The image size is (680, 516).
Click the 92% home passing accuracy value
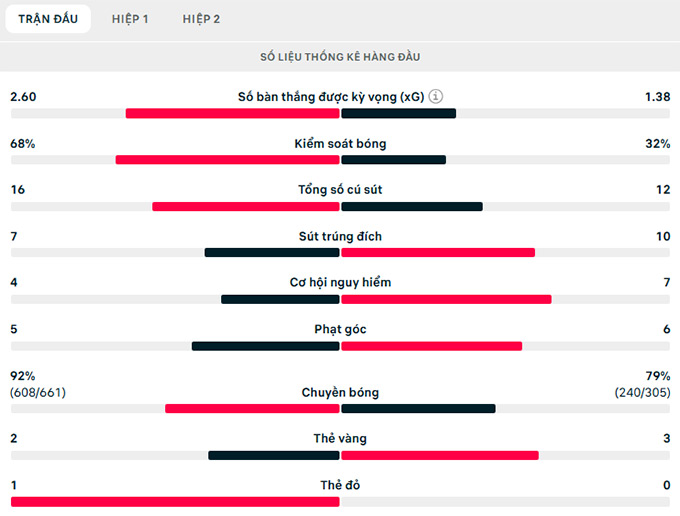(22, 376)
